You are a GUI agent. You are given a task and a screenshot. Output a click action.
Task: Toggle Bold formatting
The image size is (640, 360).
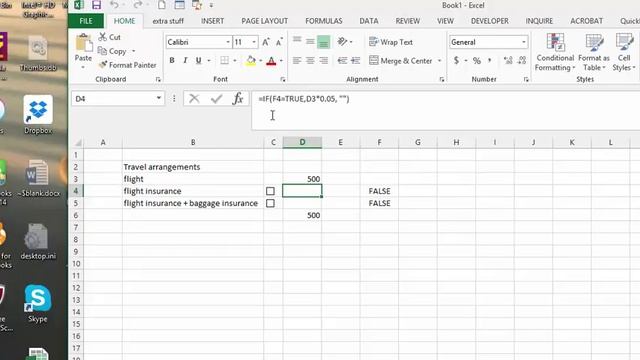pyautogui.click(x=172, y=60)
